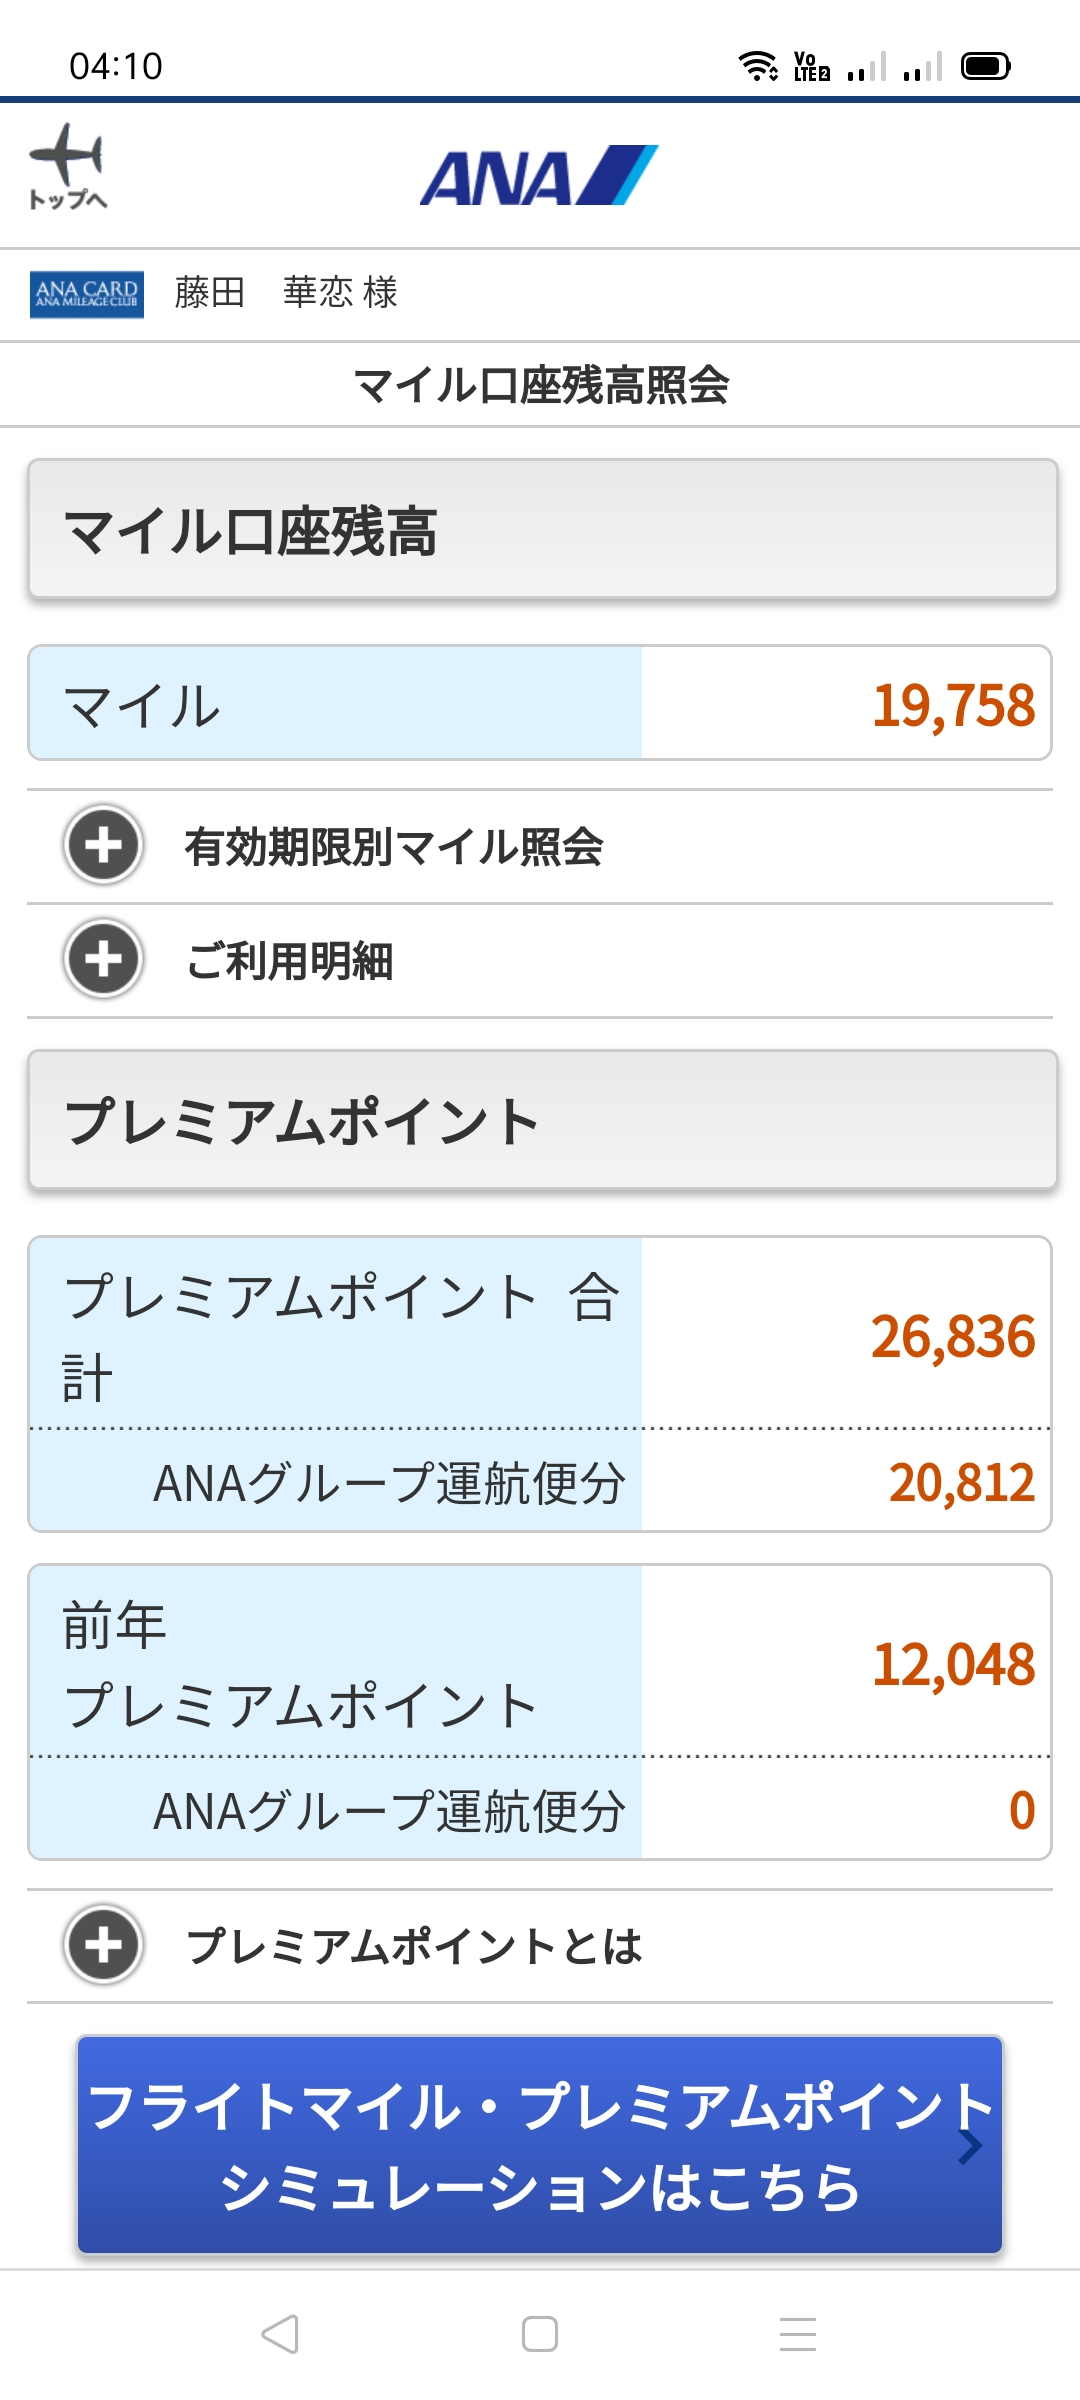Tap the 19,758 miles balance value

tap(953, 705)
